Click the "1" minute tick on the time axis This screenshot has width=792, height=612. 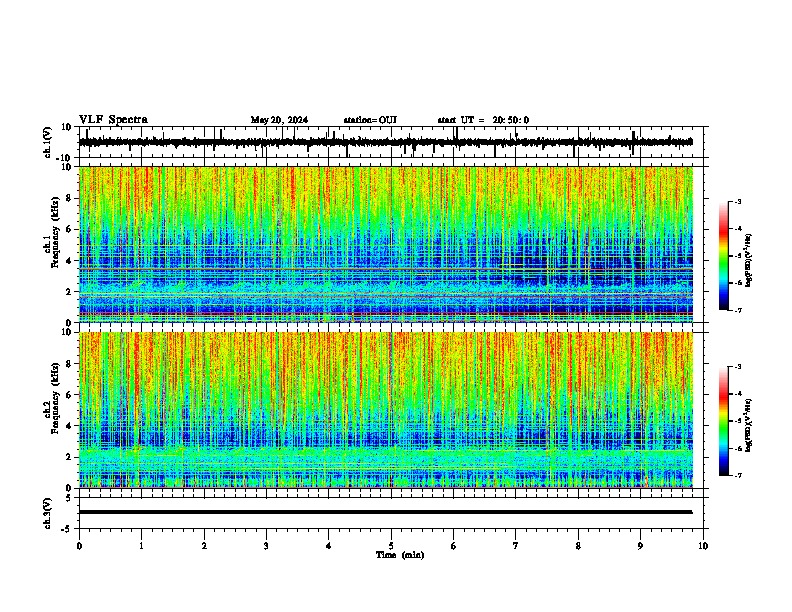(141, 546)
